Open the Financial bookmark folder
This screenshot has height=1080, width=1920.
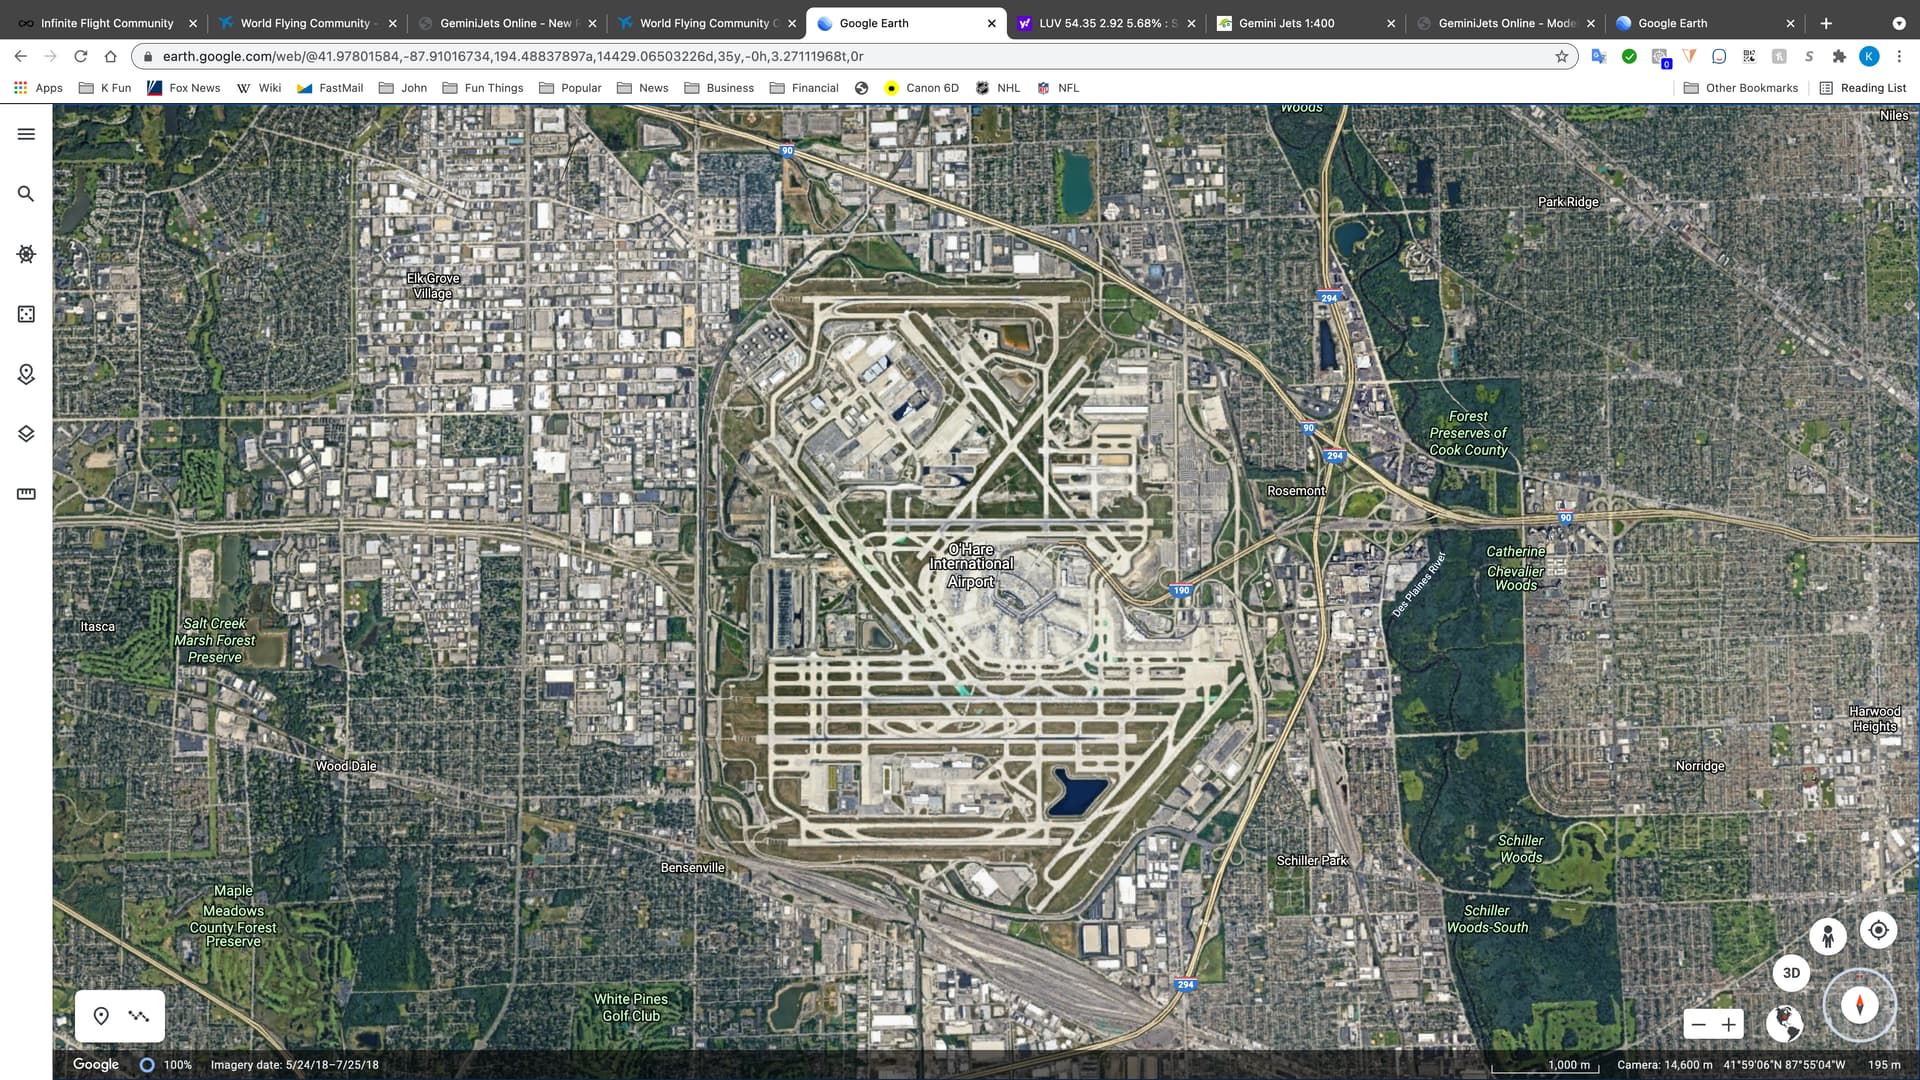[x=804, y=88]
